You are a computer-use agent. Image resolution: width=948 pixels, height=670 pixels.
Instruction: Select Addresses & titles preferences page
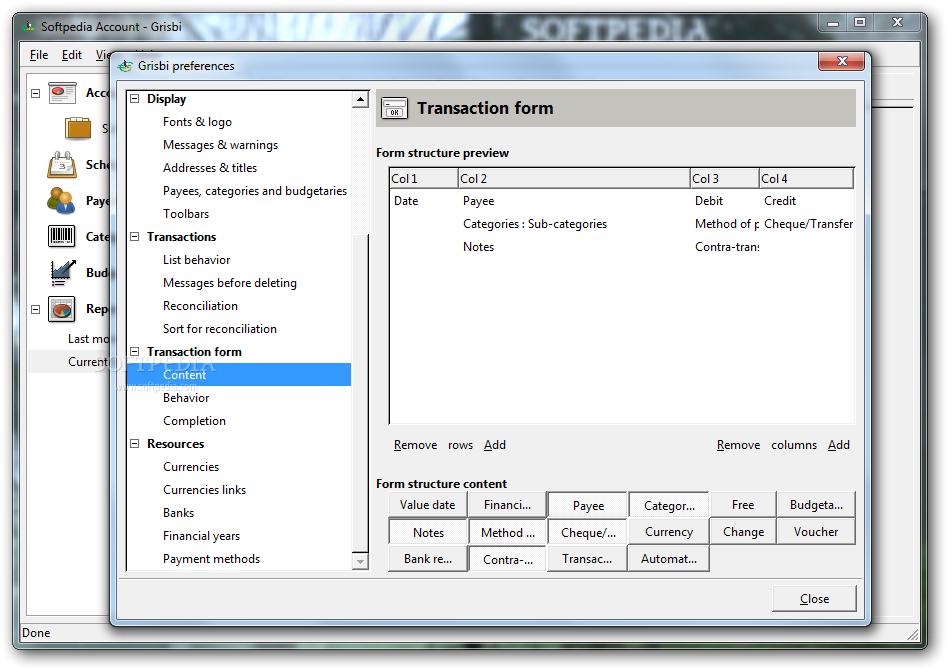[x=210, y=168]
